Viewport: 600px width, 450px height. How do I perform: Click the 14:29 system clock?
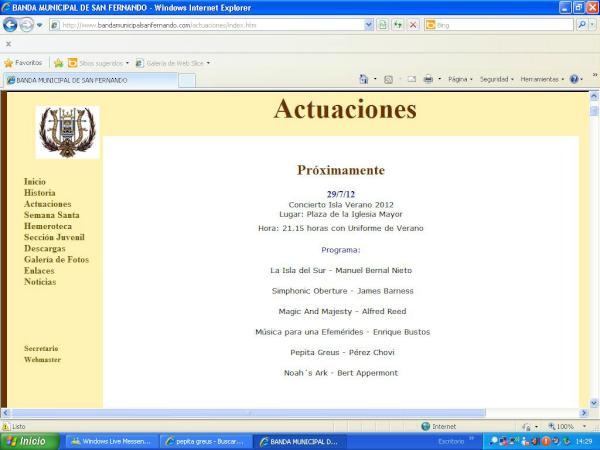click(584, 442)
